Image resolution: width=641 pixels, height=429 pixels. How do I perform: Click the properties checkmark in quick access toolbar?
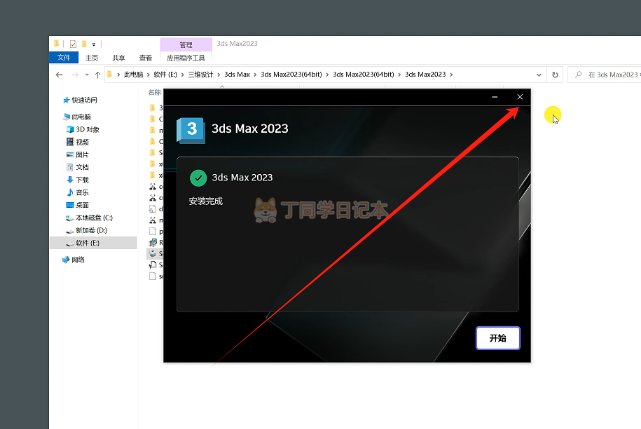73,44
